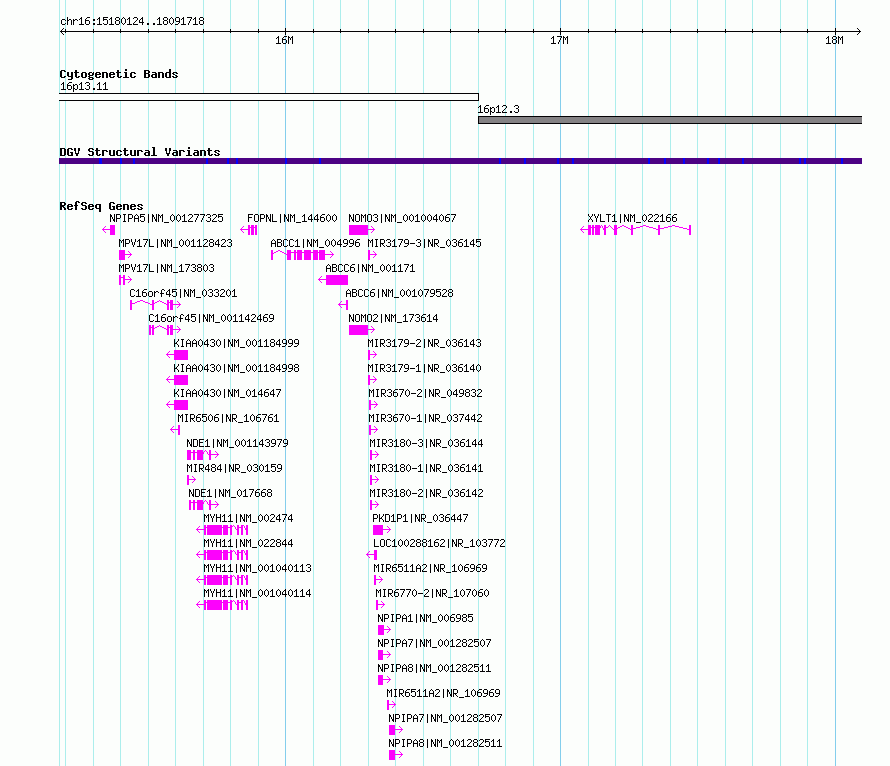890x766 pixels.
Task: Select the C16orf45 NM_001142469 gene glyph
Action: click(x=165, y=330)
